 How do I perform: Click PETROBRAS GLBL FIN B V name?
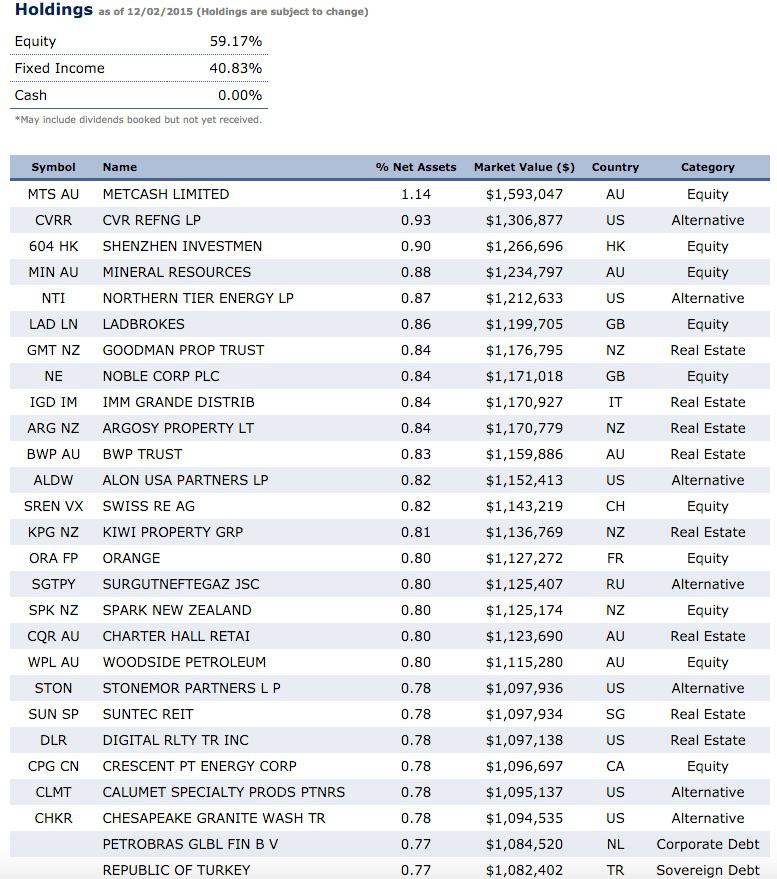click(x=190, y=844)
